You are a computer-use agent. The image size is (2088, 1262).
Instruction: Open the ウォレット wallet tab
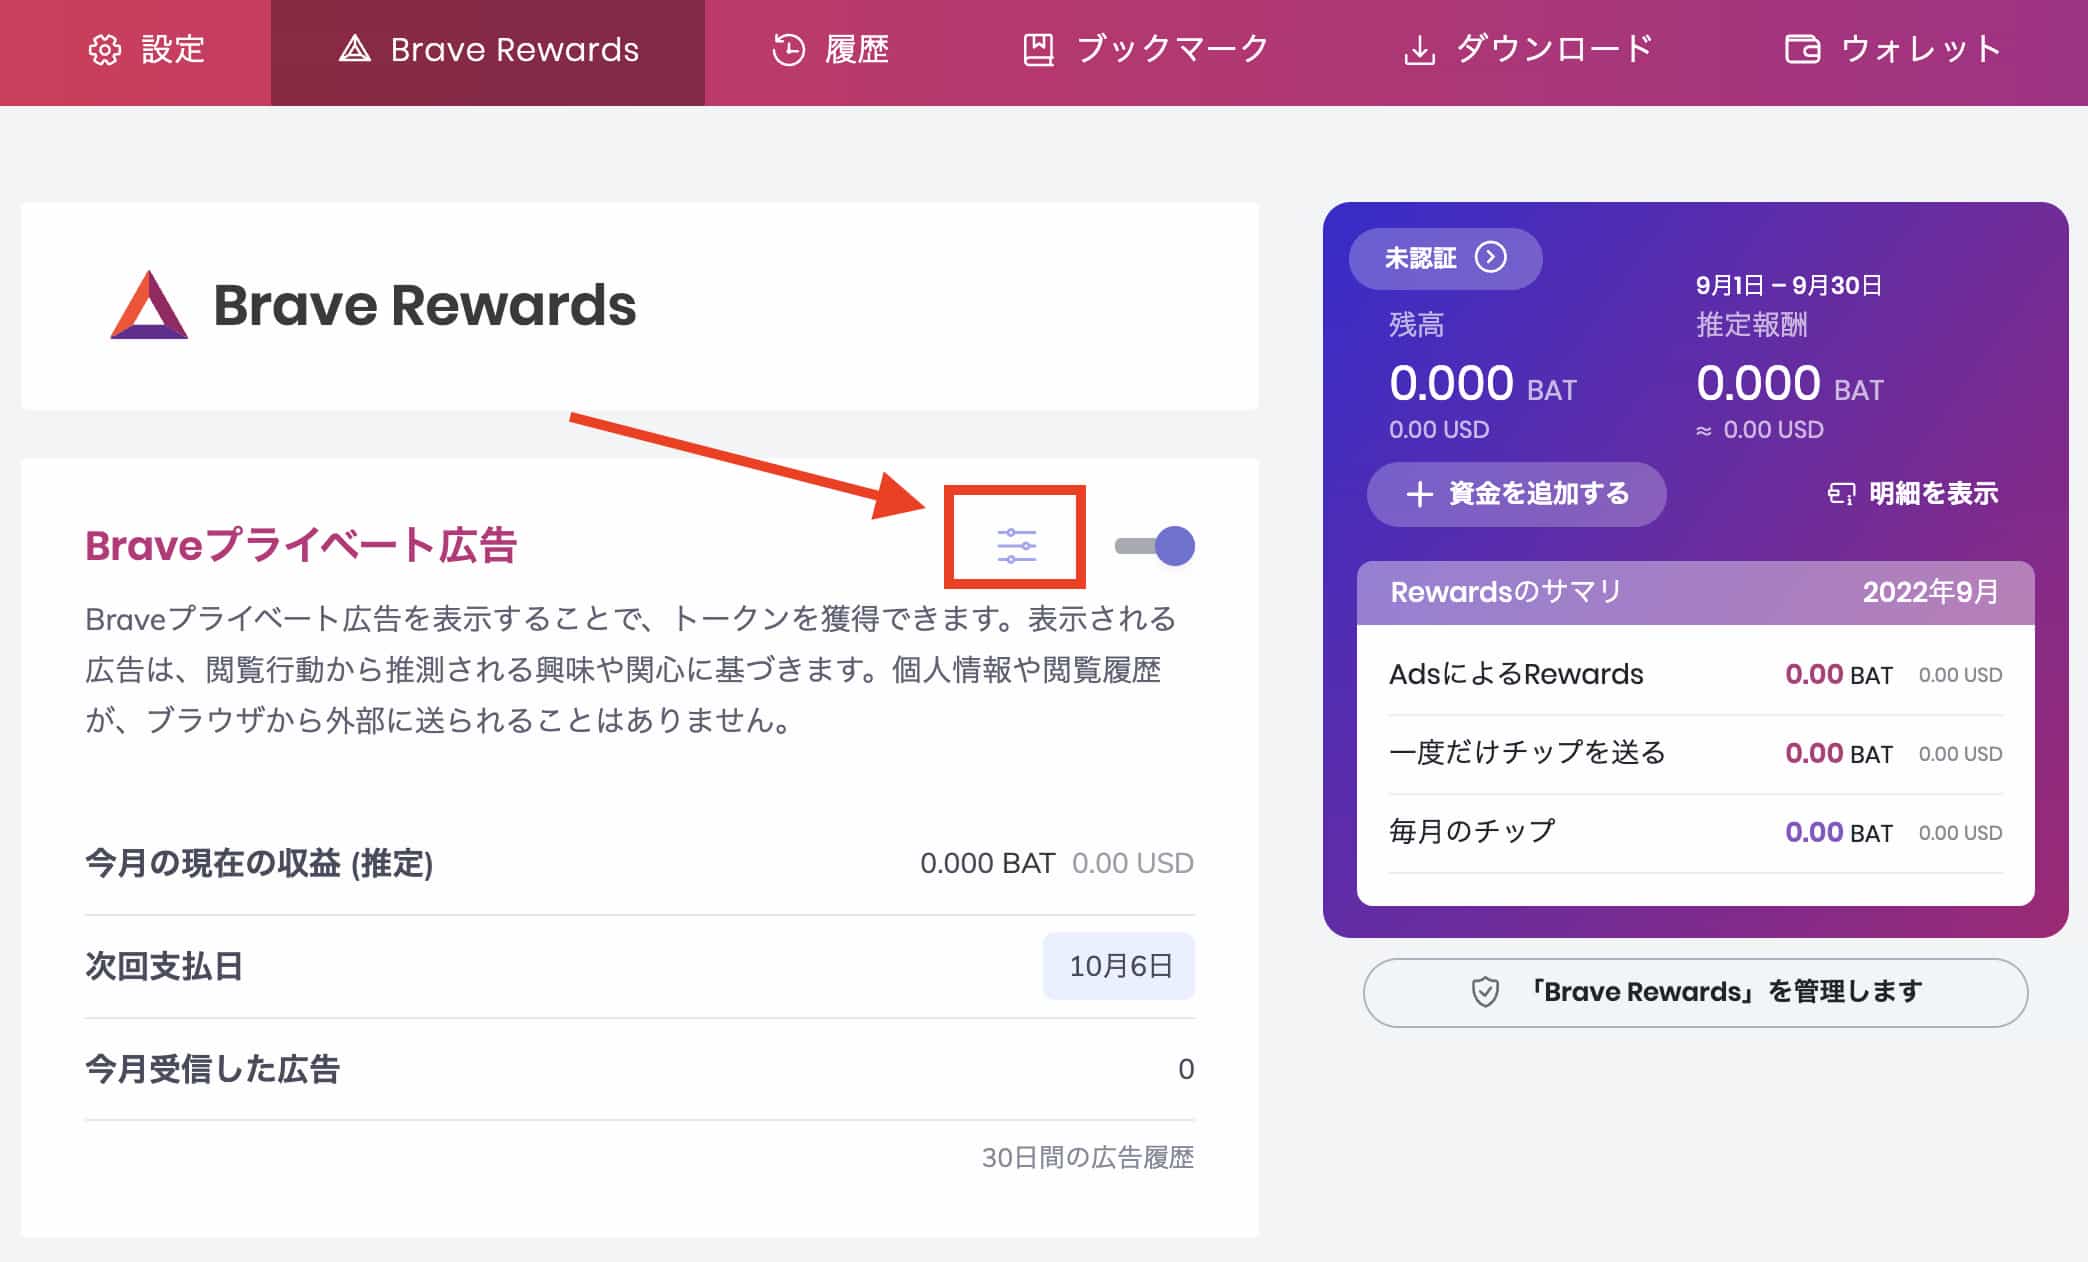pos(1893,50)
